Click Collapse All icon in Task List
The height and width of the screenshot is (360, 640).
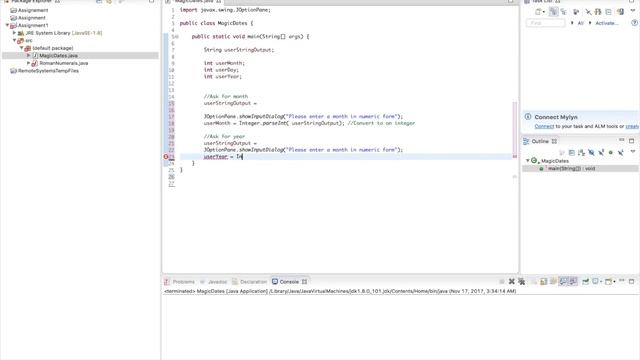click(609, 12)
